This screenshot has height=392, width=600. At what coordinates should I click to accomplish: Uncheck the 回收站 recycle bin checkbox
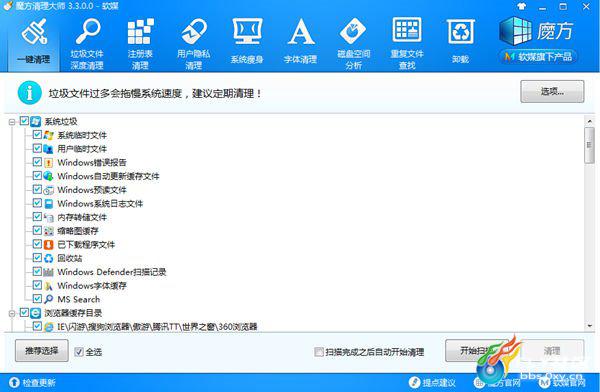pyautogui.click(x=37, y=258)
